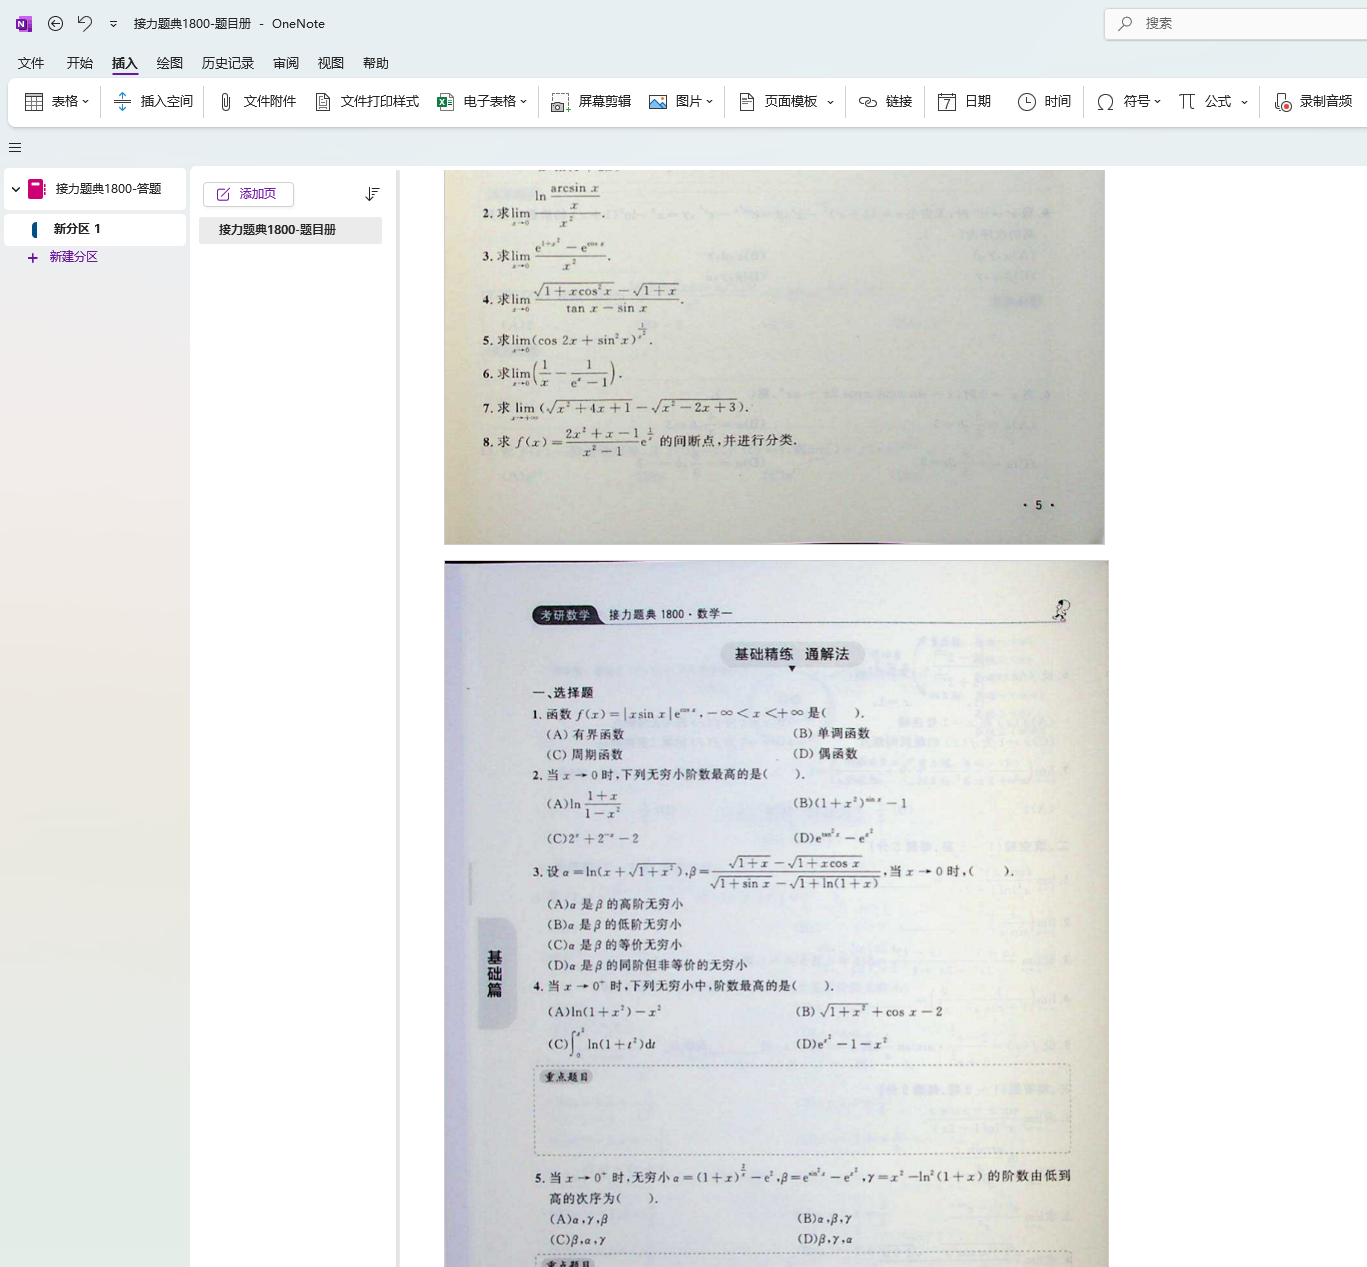
Task: Select the Screen Clipping (屏幕剪辑) tool
Action: (590, 101)
